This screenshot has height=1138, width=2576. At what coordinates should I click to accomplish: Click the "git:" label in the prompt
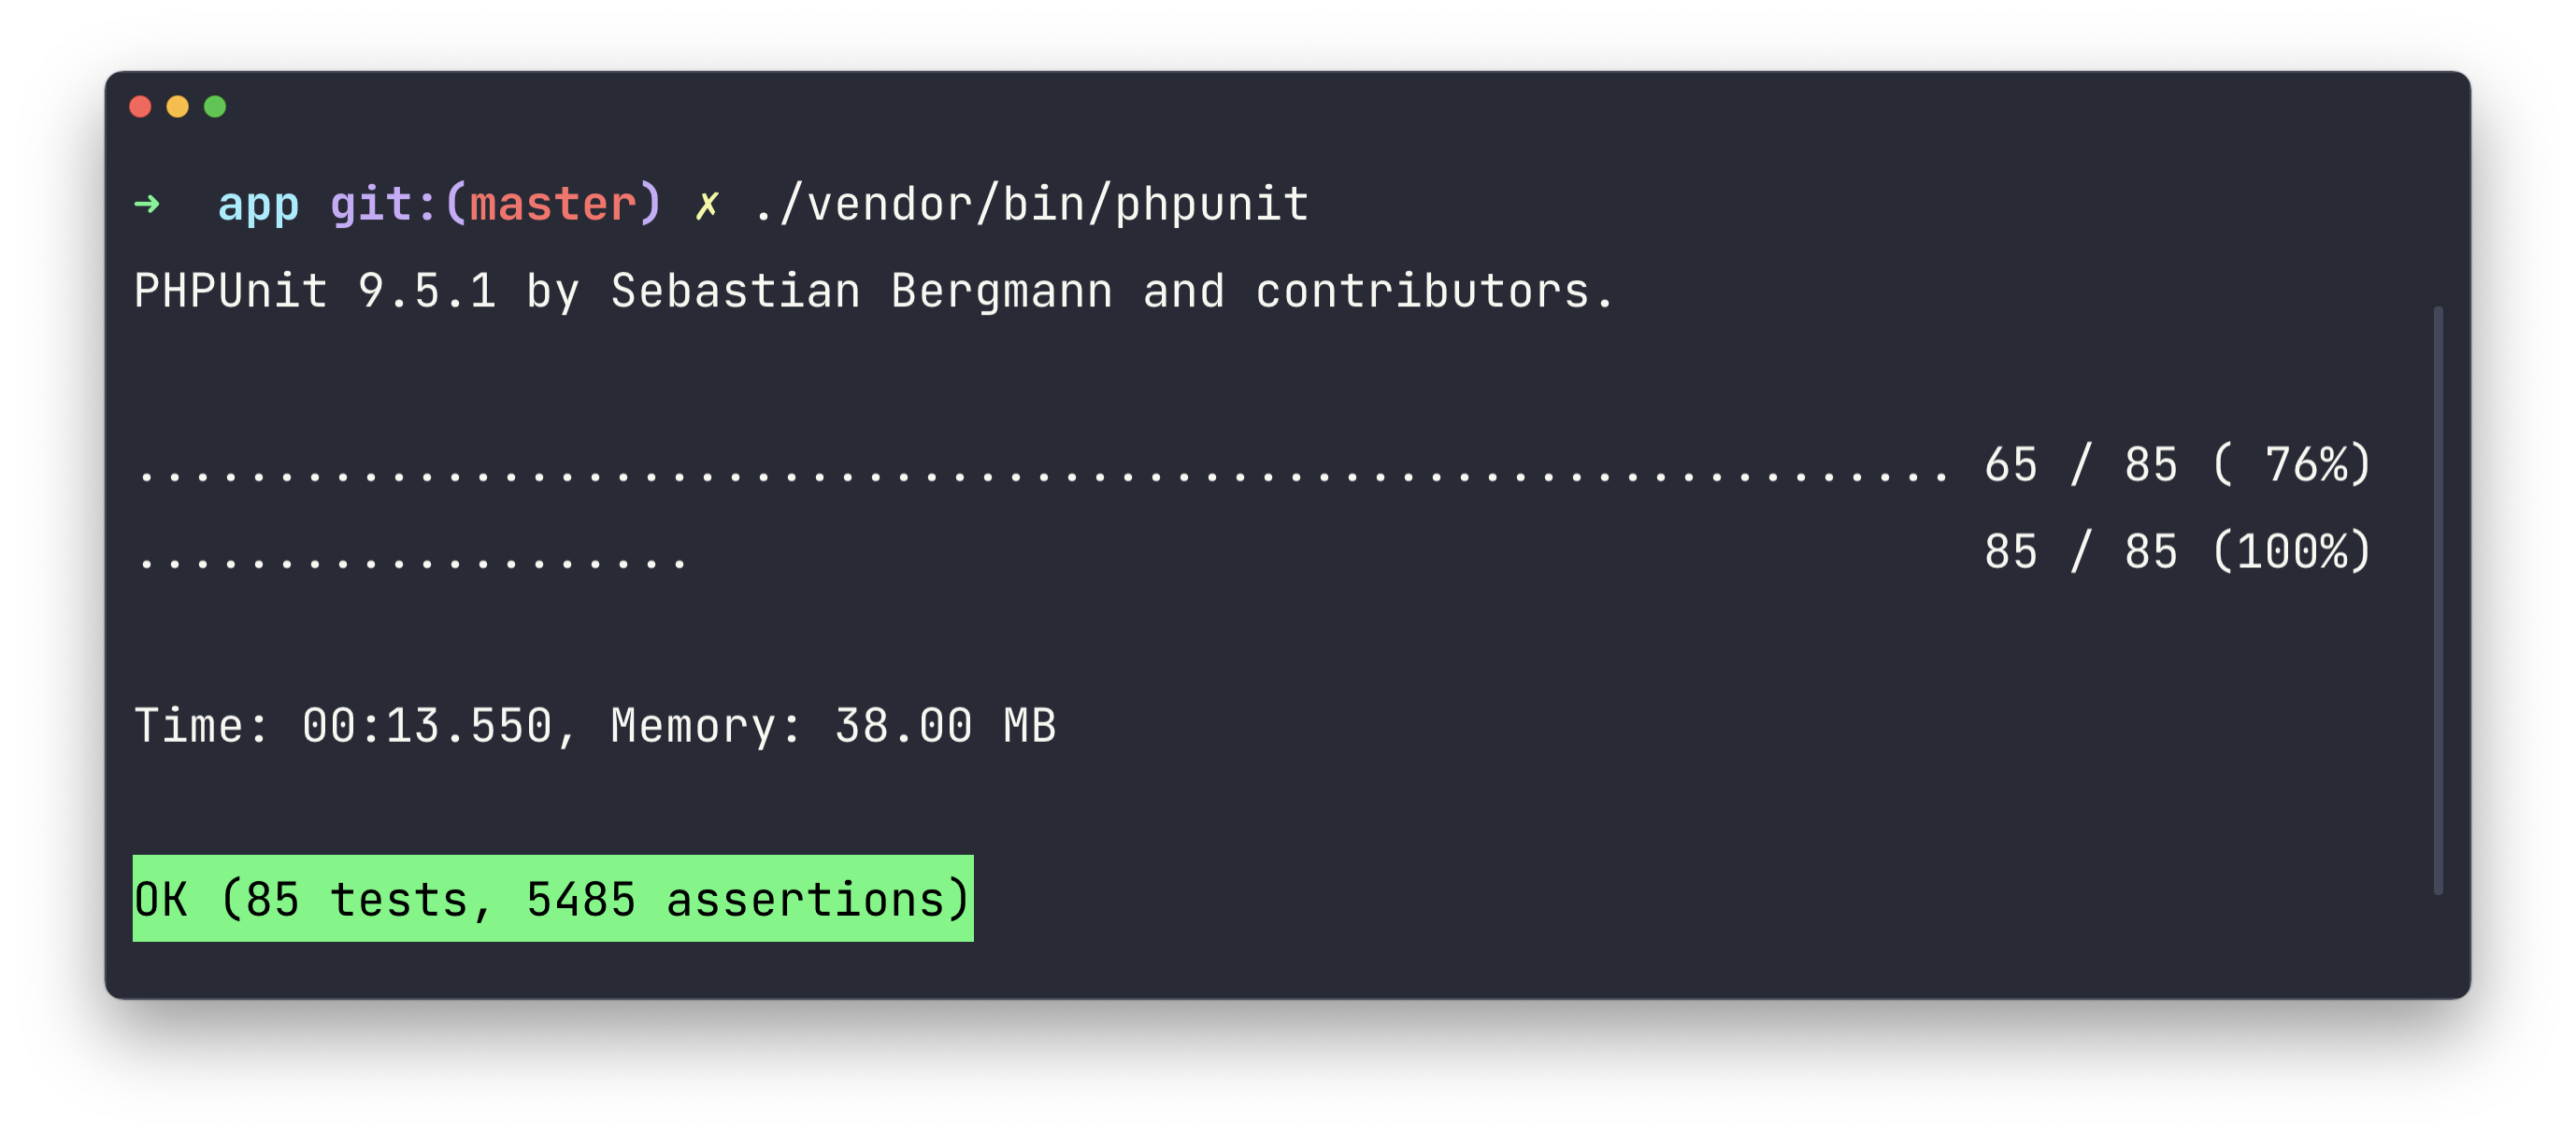pos(383,205)
